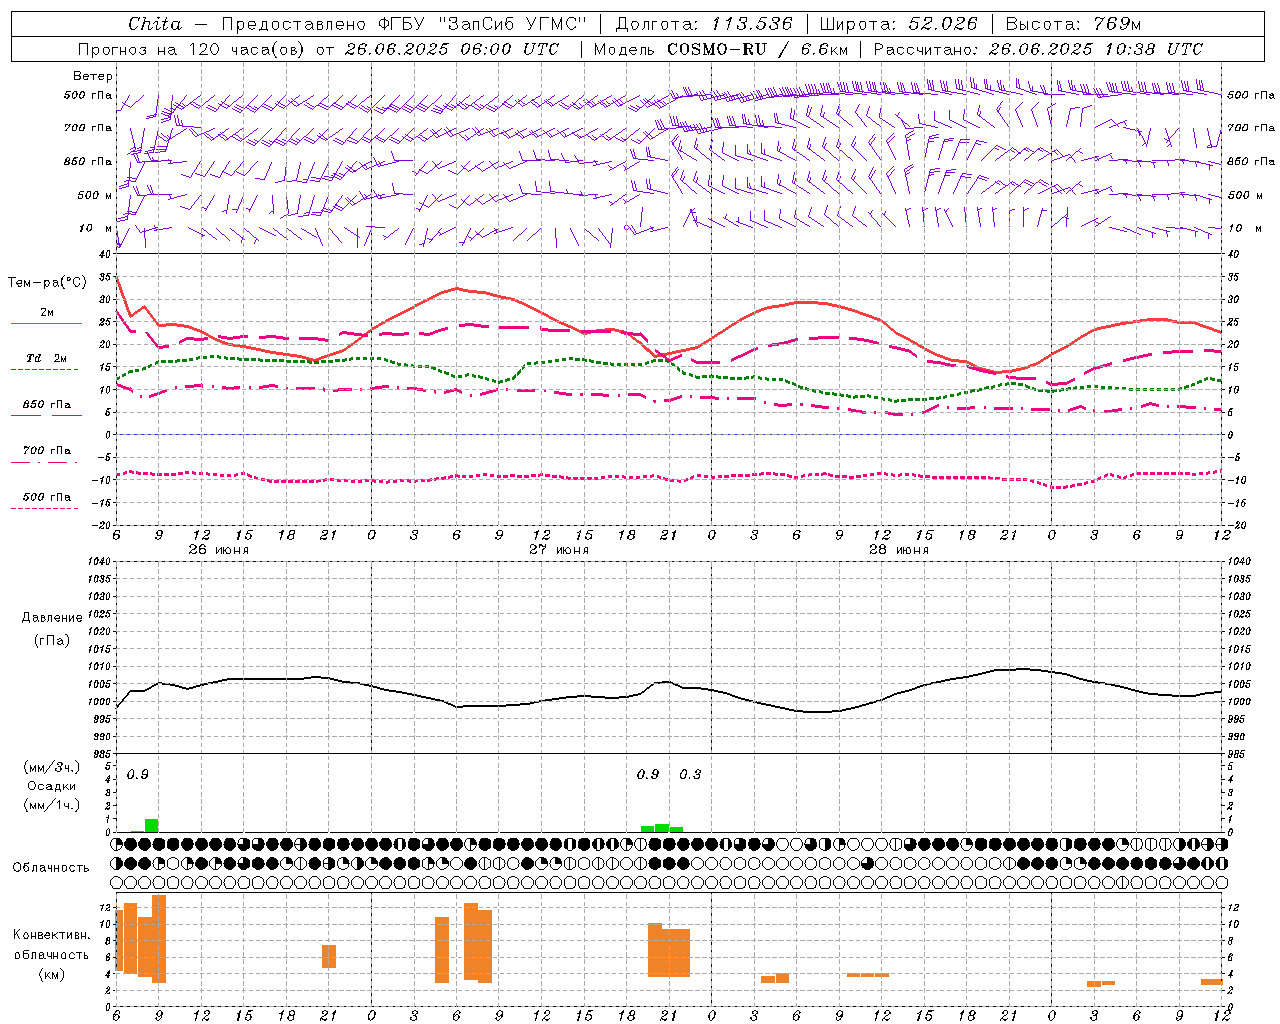The height and width of the screenshot is (1024, 1280).
Task: Click the "Тем-ра(°C)" temperature panel label
Action: [47, 283]
